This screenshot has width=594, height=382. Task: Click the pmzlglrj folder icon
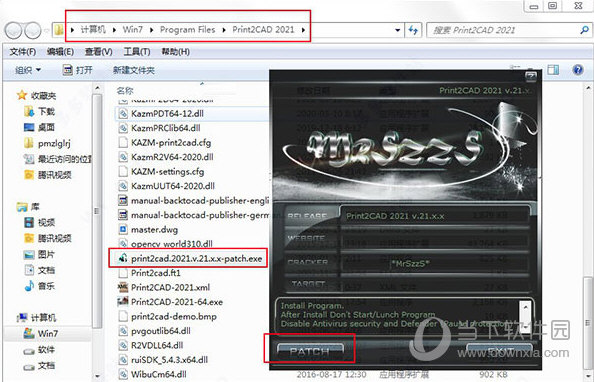click(29, 143)
